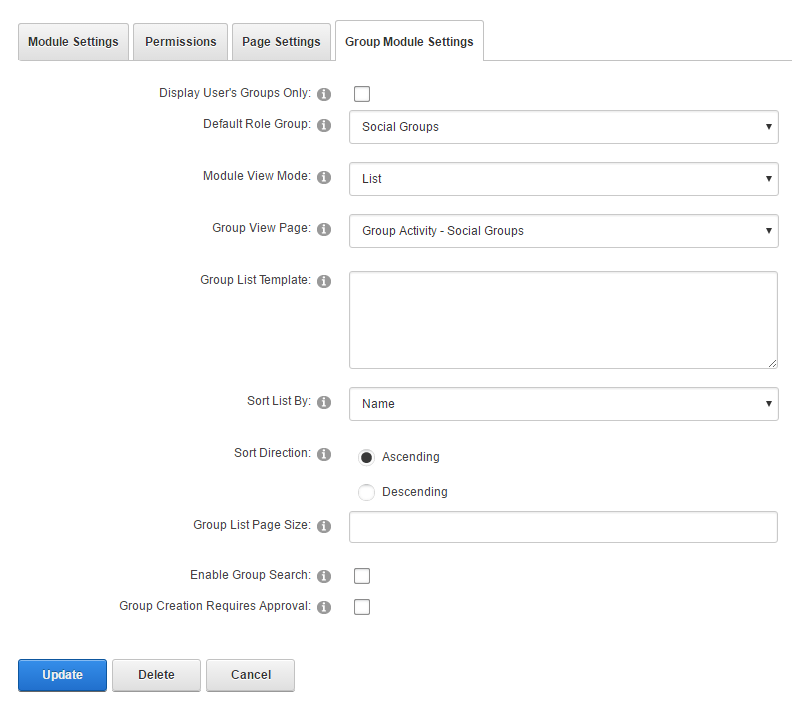This screenshot has width=792, height=711.
Task: Click info icon for Group List Page Size
Action: click(x=324, y=526)
